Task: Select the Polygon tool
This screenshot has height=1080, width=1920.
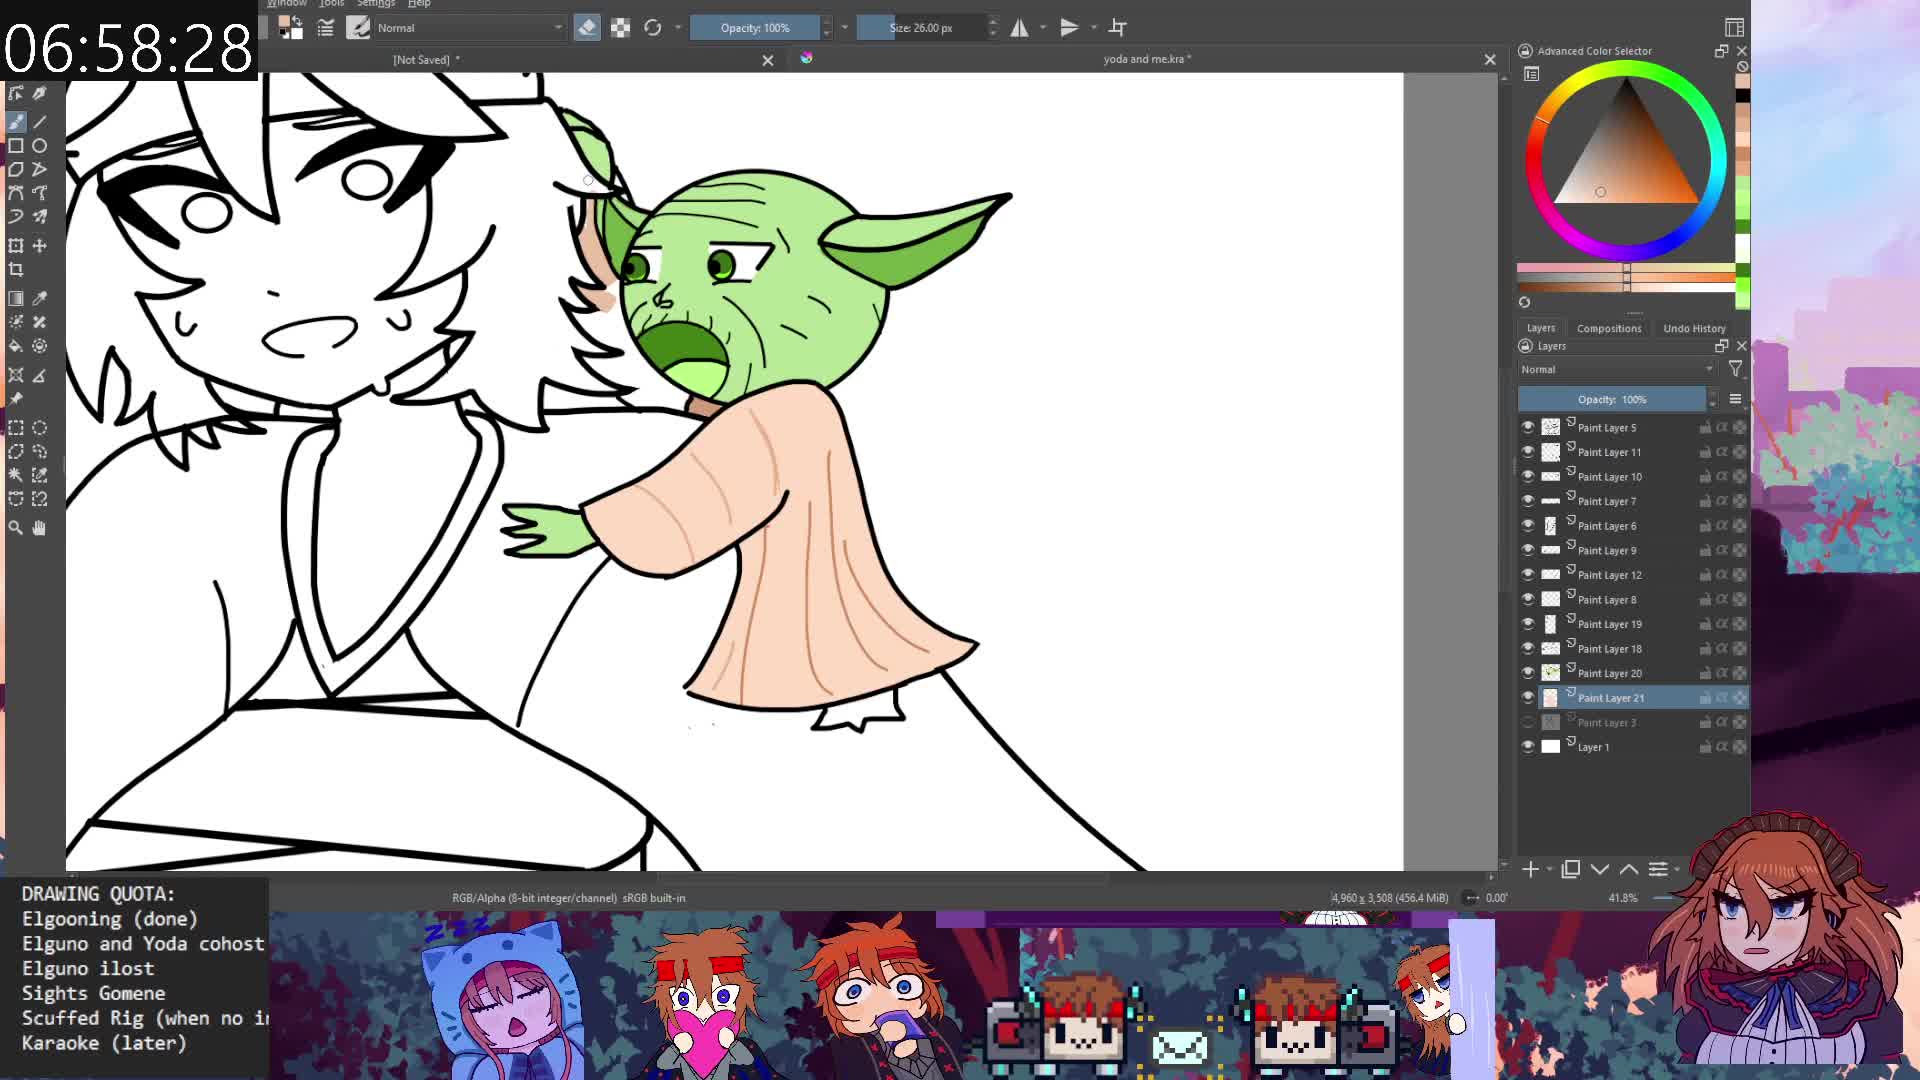Action: [16, 169]
